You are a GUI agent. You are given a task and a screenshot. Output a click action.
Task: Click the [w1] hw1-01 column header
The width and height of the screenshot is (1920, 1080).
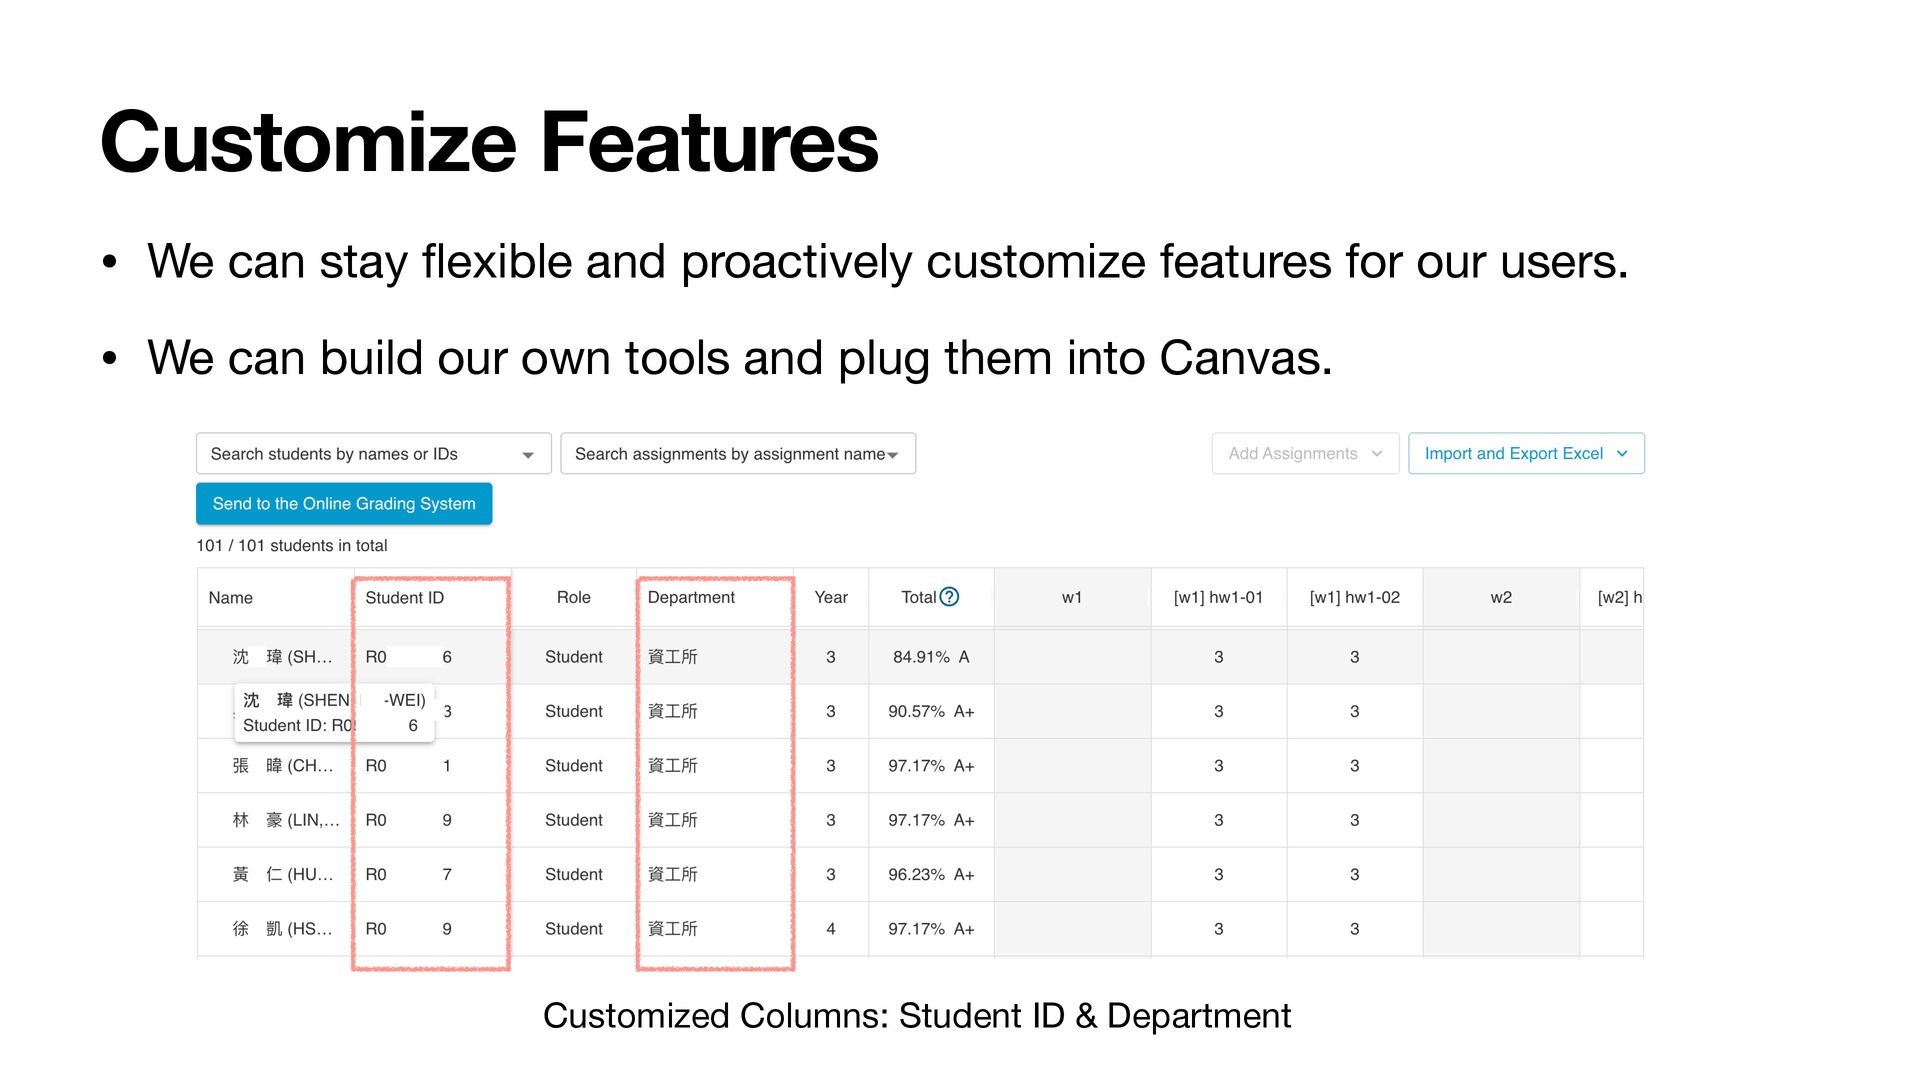click(1218, 598)
